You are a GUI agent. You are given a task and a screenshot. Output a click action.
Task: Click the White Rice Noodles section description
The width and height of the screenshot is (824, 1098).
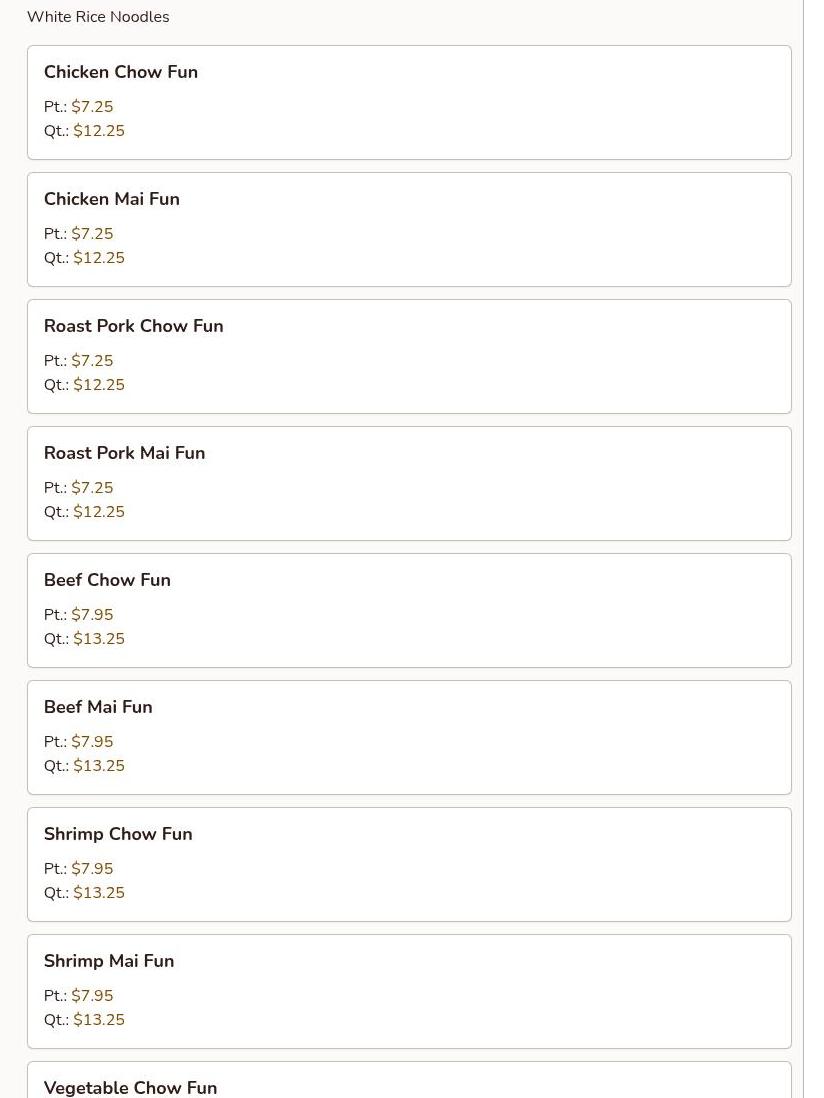point(98,17)
